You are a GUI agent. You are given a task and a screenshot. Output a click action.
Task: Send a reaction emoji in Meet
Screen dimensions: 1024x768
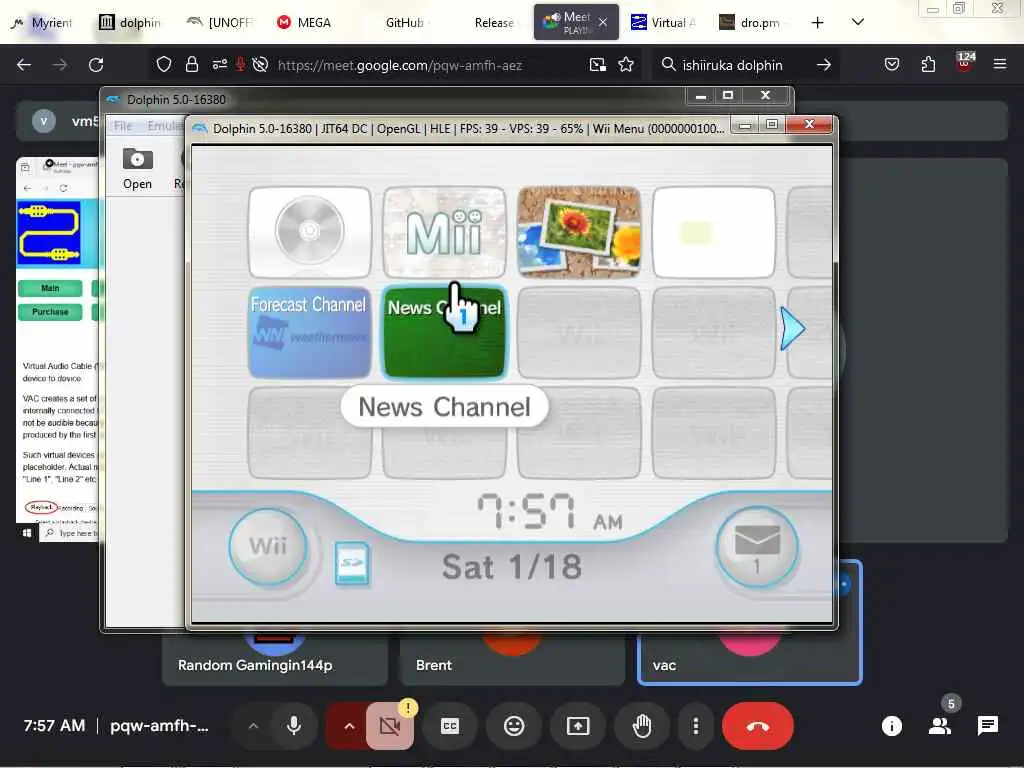514,726
